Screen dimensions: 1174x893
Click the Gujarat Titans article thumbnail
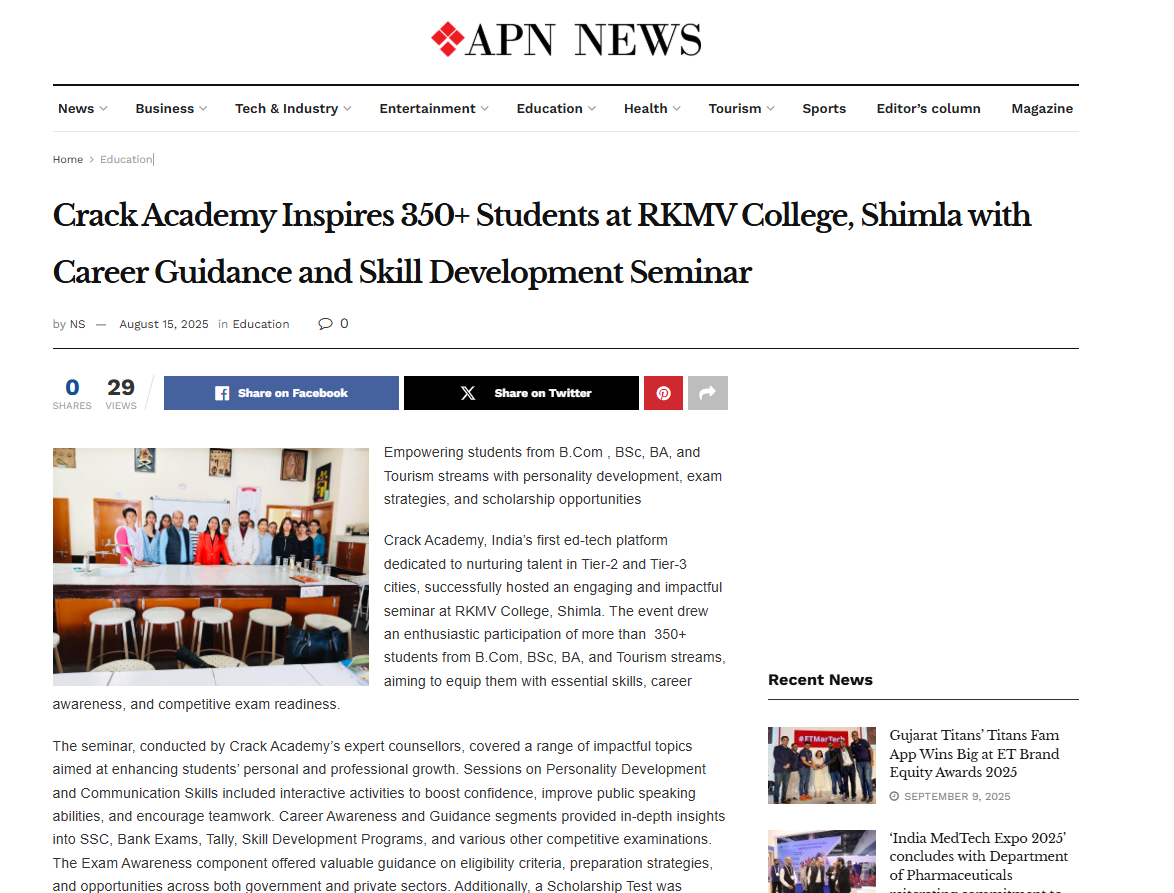point(821,765)
